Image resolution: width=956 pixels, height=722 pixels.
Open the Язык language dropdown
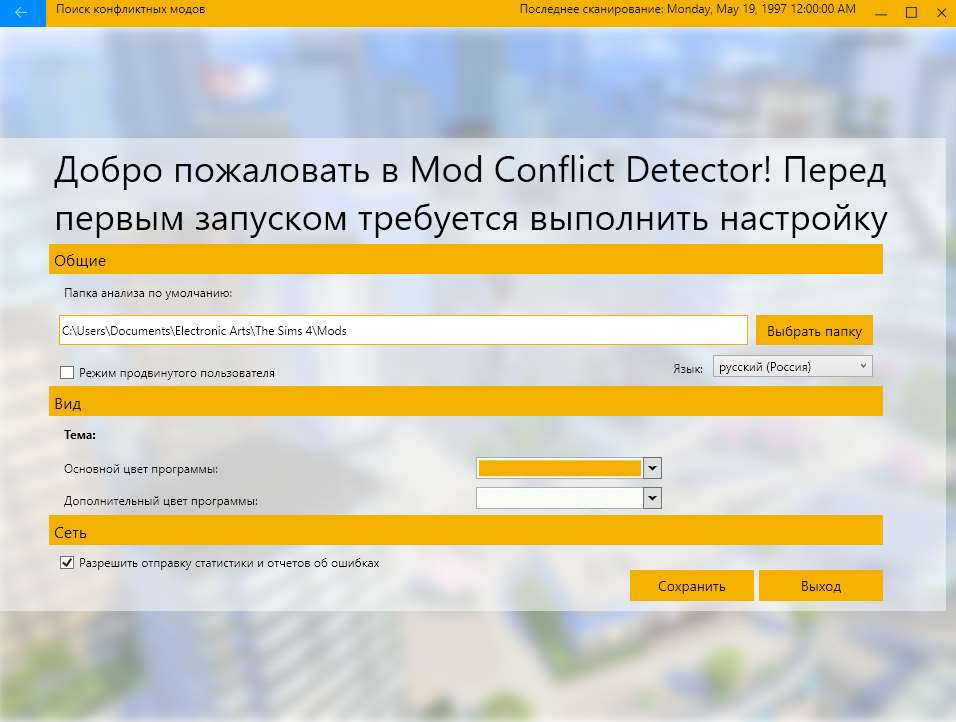click(793, 366)
